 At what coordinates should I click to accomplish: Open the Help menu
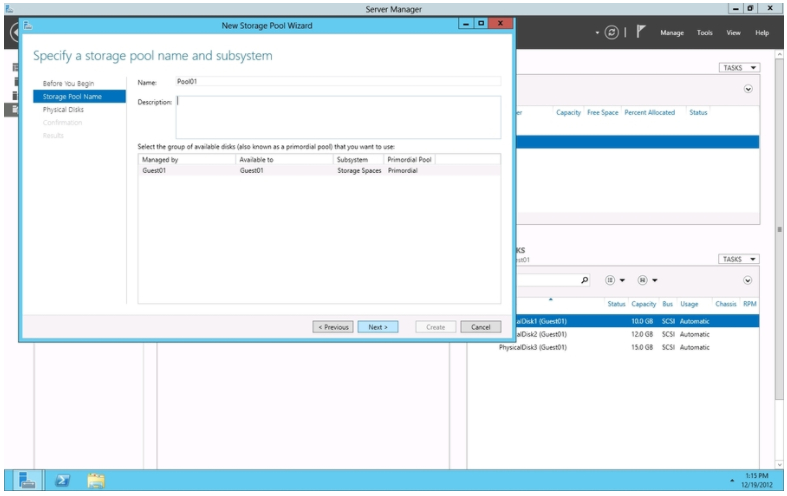click(x=762, y=33)
